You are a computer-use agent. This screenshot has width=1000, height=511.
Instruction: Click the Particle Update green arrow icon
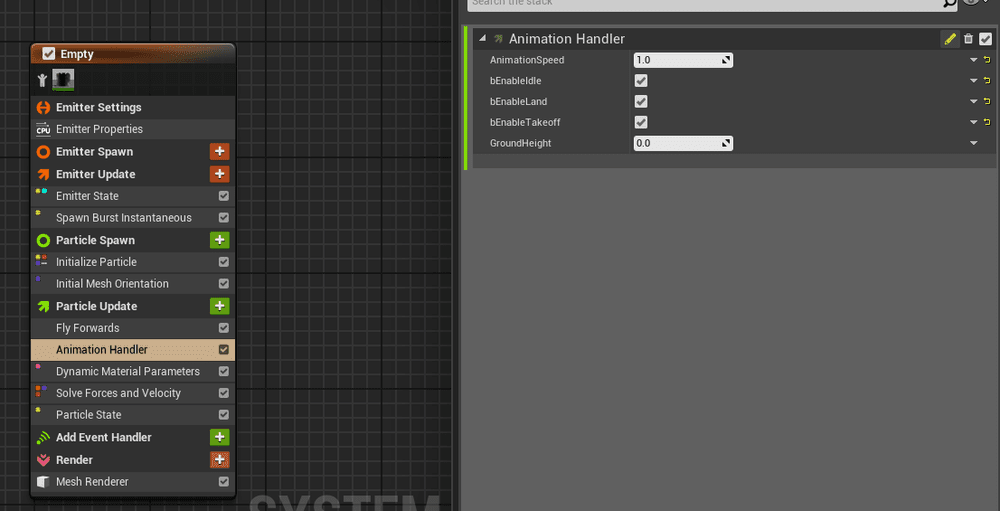(x=43, y=306)
